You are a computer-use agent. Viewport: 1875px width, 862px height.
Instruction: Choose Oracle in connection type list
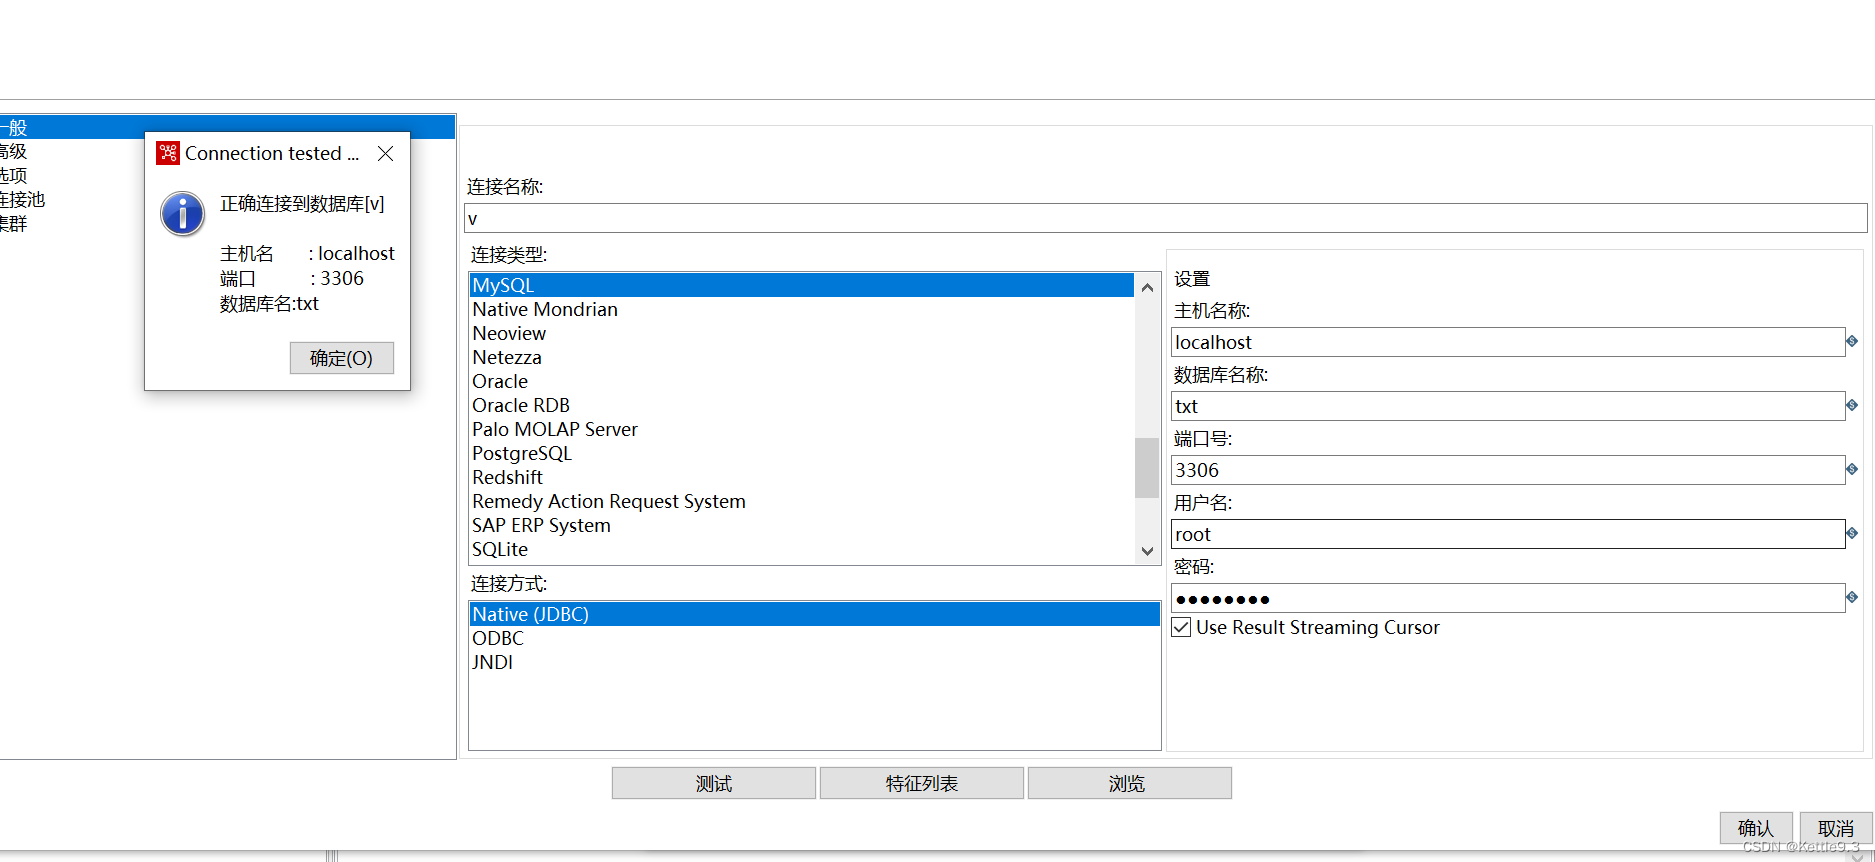click(x=802, y=381)
